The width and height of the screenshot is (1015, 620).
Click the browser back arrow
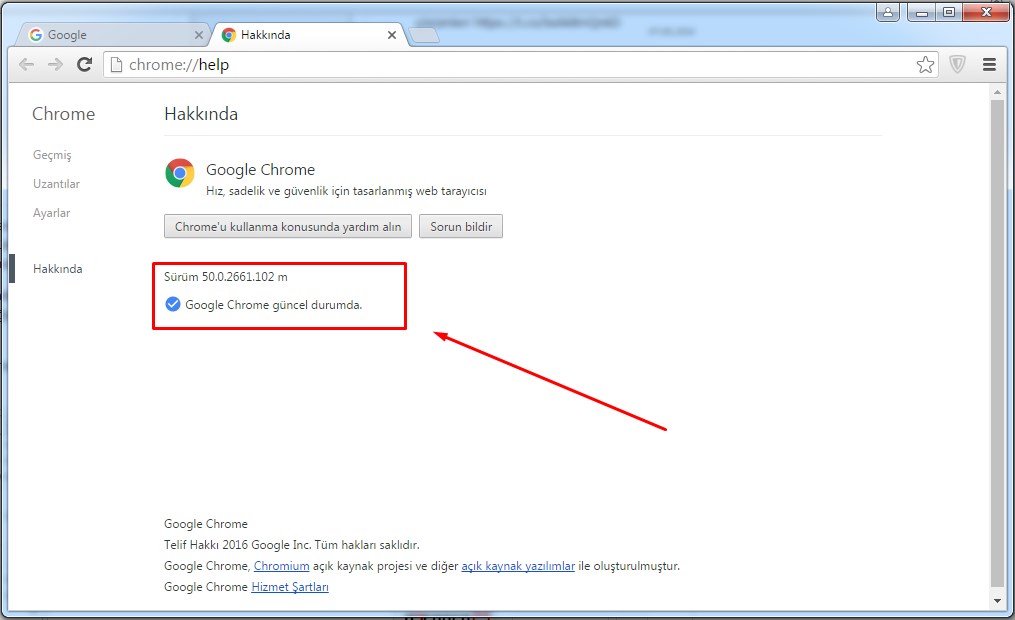pos(26,64)
